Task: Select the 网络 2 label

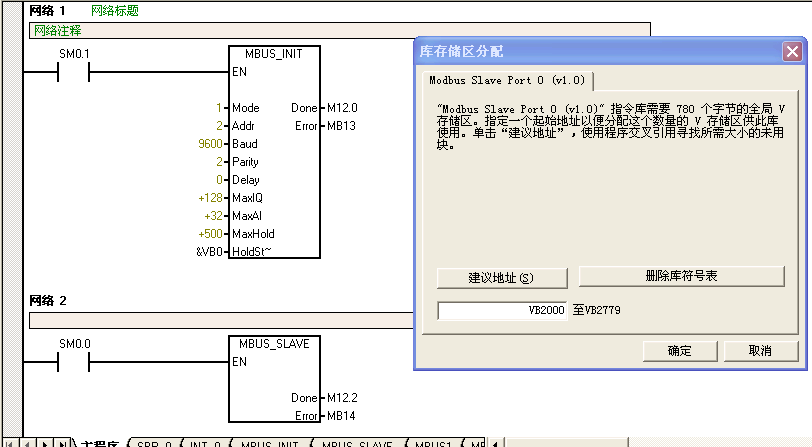Action: (x=48, y=301)
